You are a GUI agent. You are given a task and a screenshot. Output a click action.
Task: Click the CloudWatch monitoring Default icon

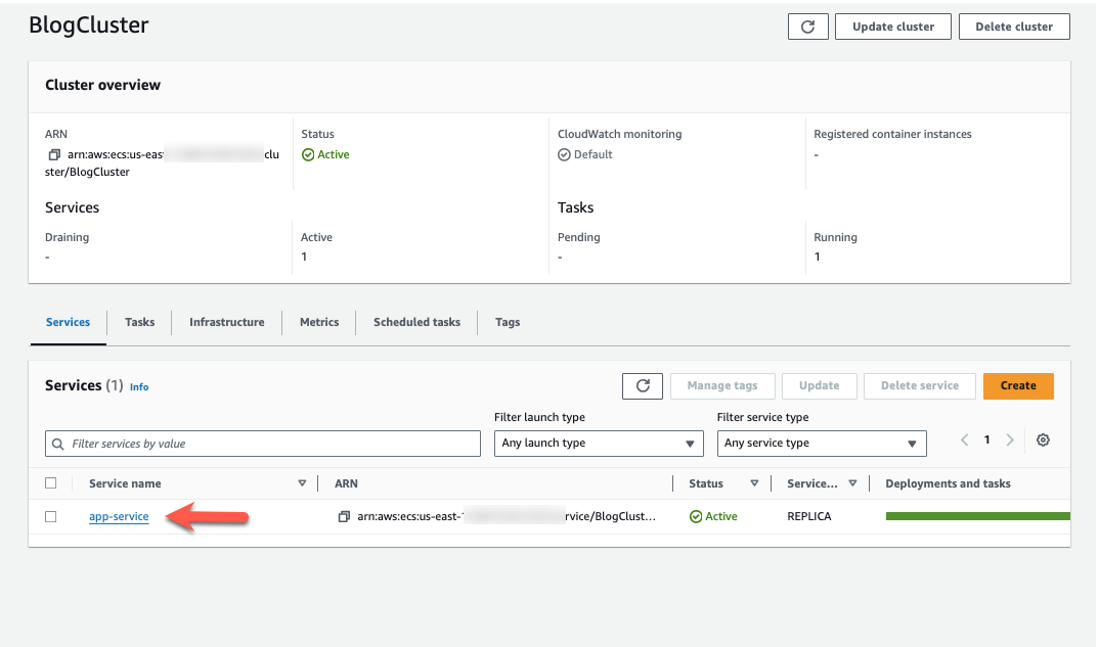[x=563, y=154]
